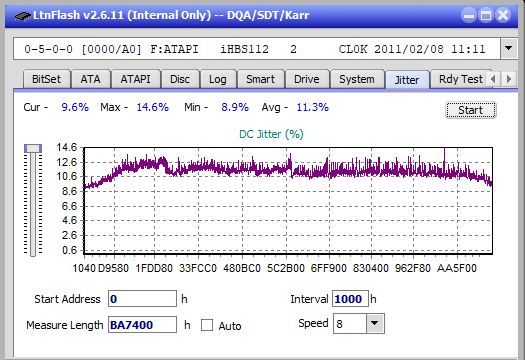Click the Max value 14.6%
The width and height of the screenshot is (525, 360).
(x=152, y=107)
